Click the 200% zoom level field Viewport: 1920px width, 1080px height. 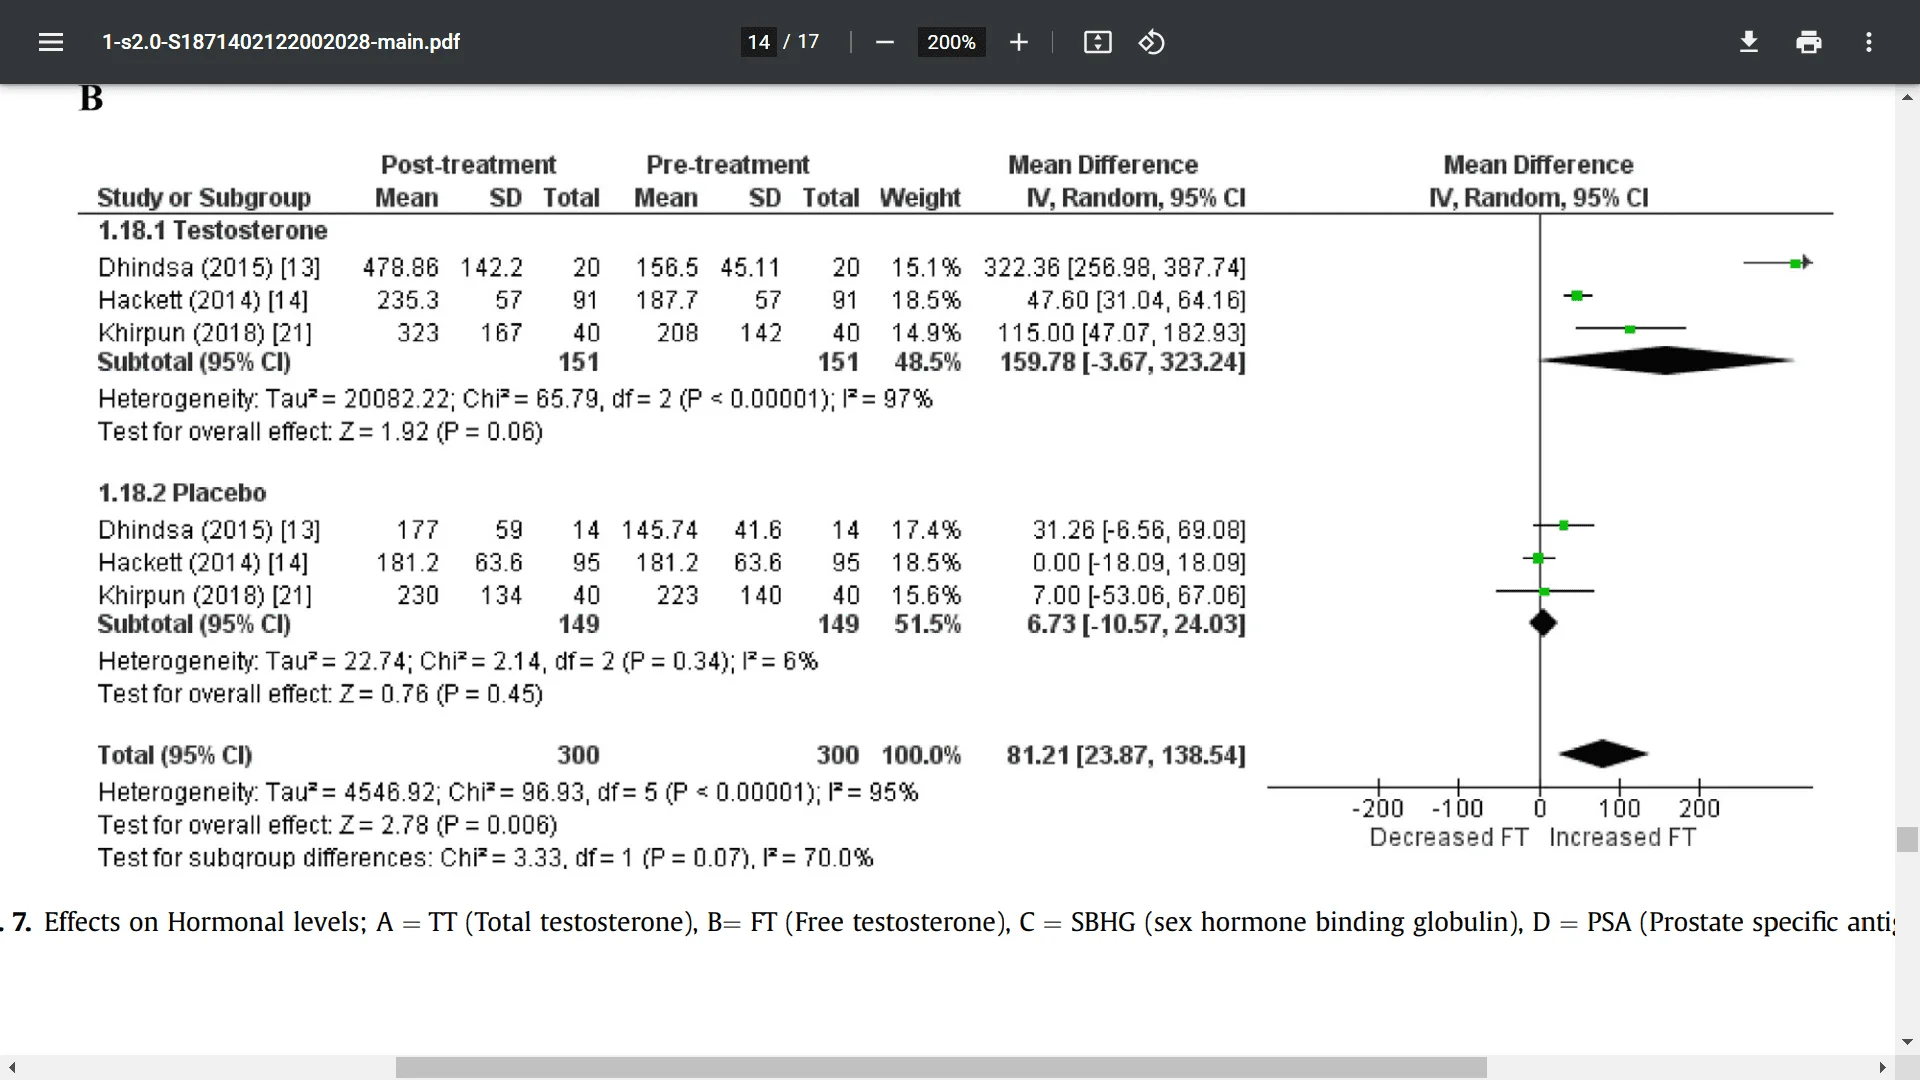(x=950, y=42)
